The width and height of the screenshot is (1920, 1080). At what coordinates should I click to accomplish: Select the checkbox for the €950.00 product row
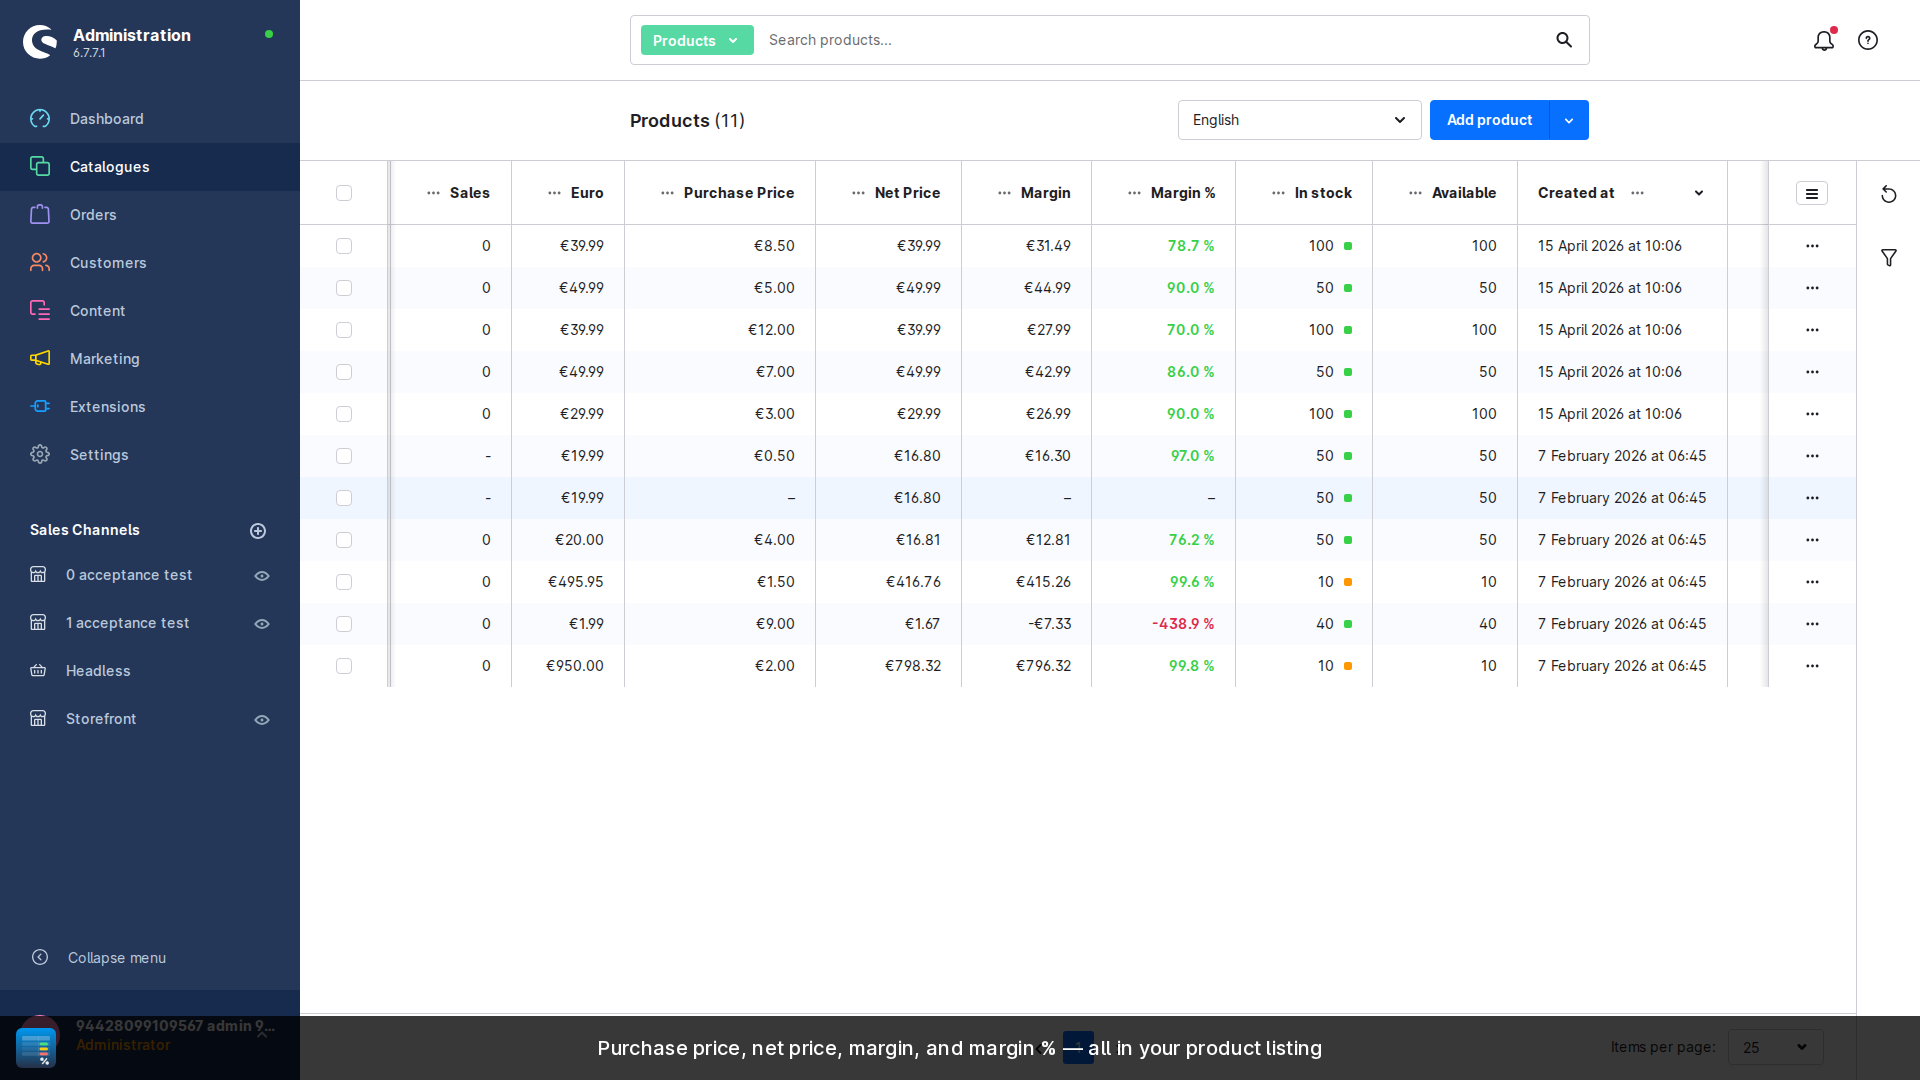point(344,666)
